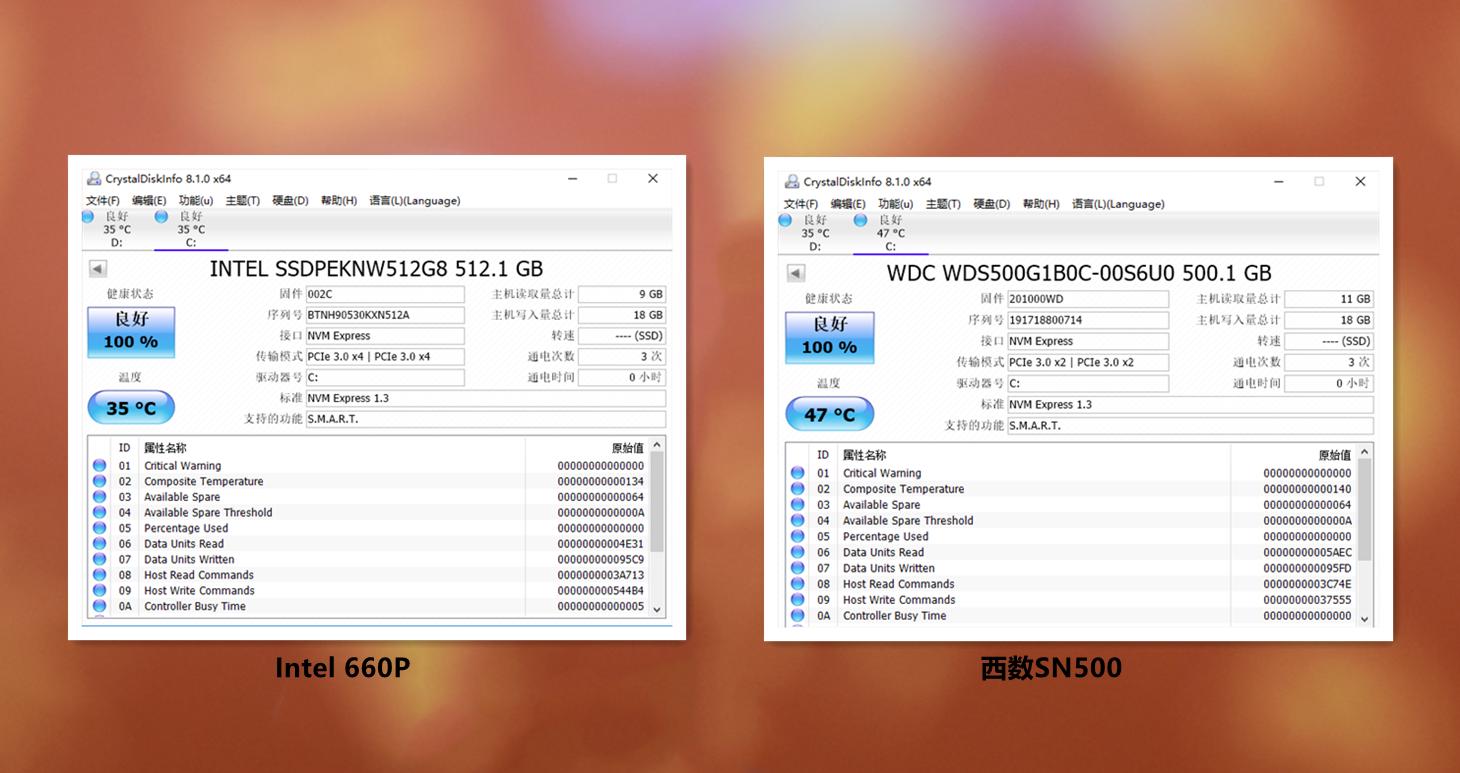The height and width of the screenshot is (773, 1460).
Task: Open 语言(L)(Language) menu in Intel window
Action: click(x=415, y=200)
